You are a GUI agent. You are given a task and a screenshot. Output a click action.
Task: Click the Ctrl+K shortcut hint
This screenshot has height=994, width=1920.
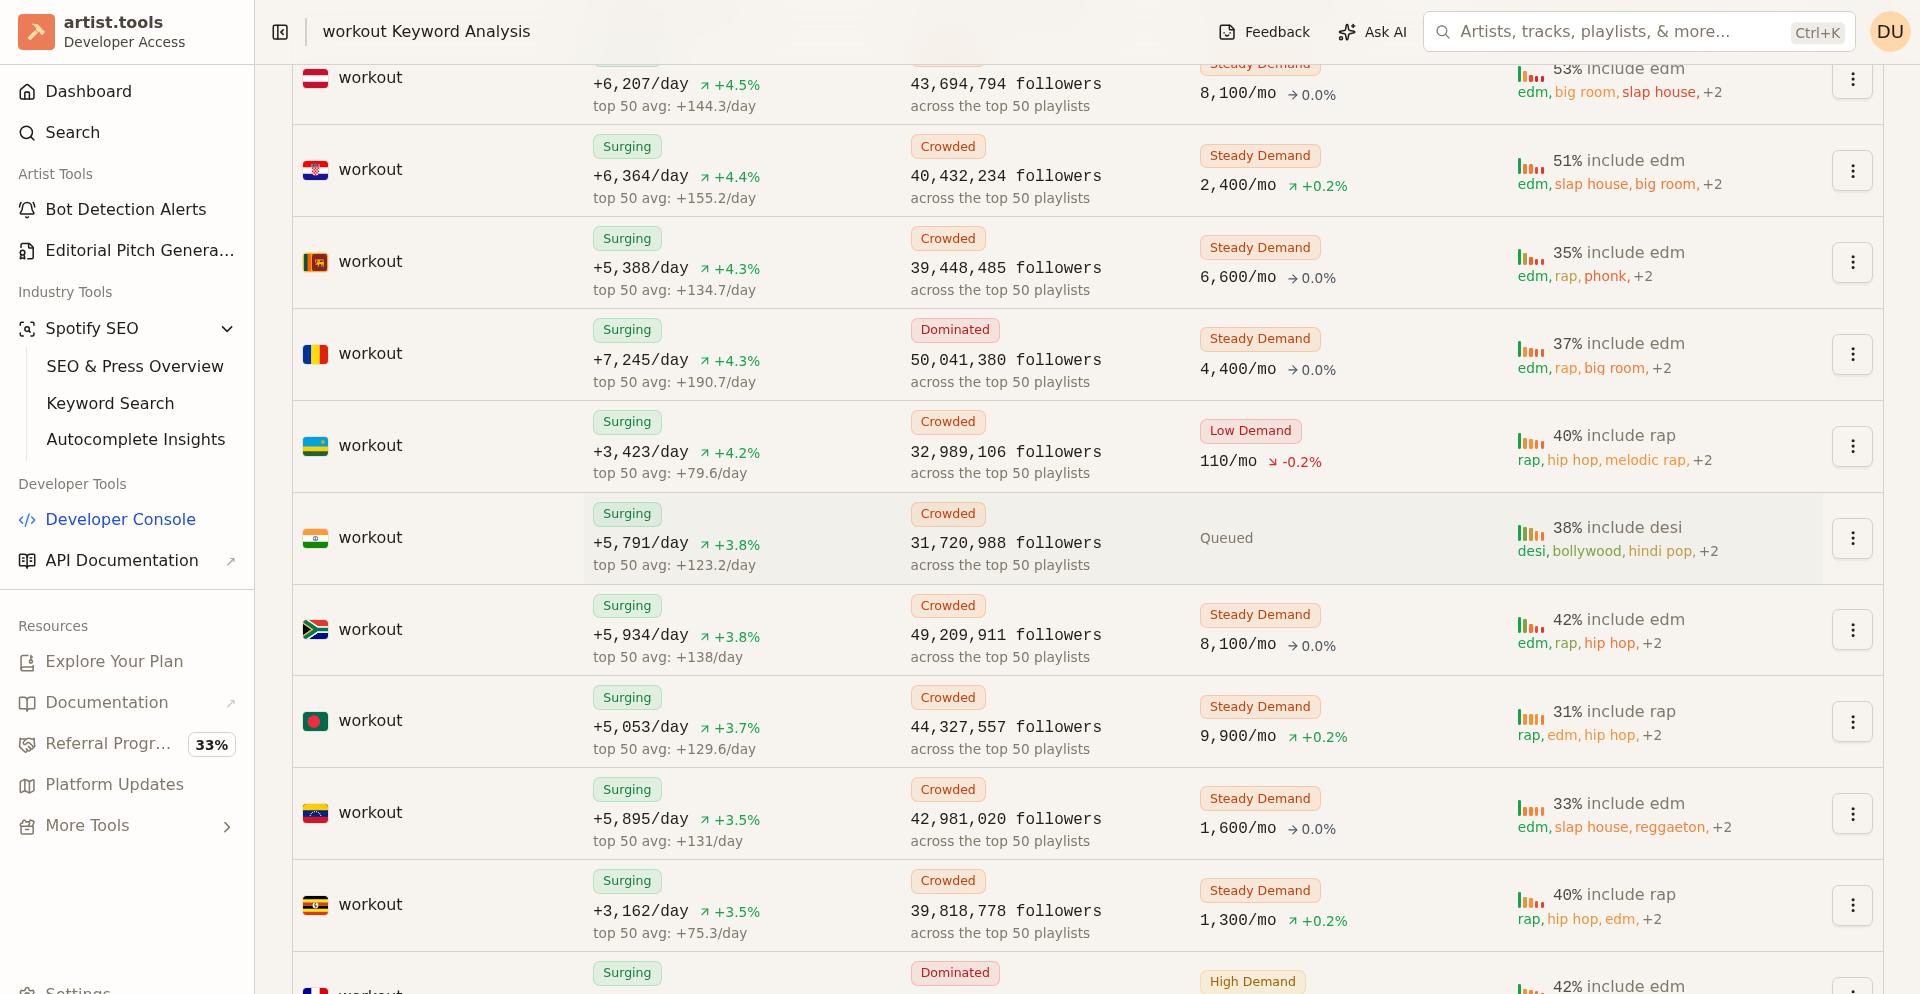(1817, 33)
